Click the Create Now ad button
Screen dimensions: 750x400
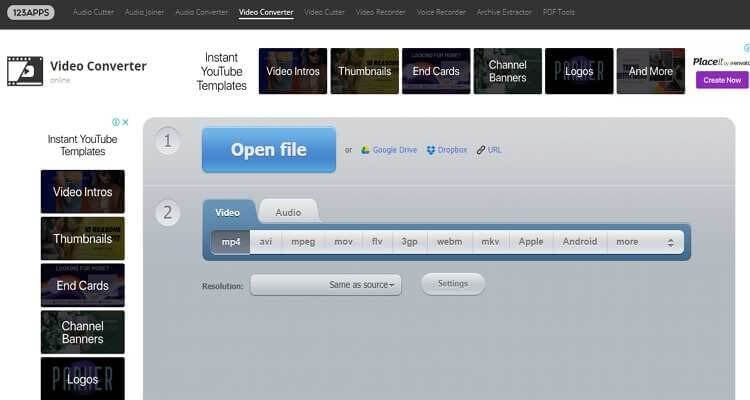click(x=721, y=80)
